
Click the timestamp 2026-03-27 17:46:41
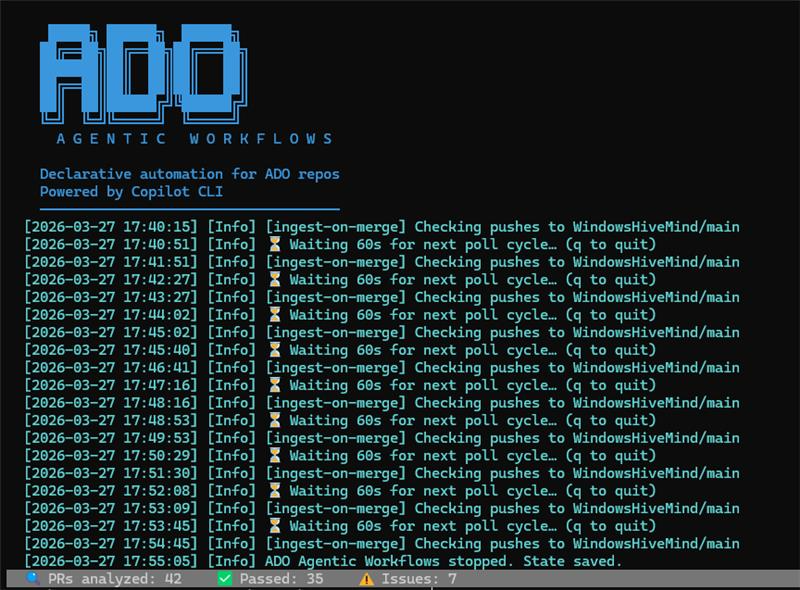[x=111, y=368]
